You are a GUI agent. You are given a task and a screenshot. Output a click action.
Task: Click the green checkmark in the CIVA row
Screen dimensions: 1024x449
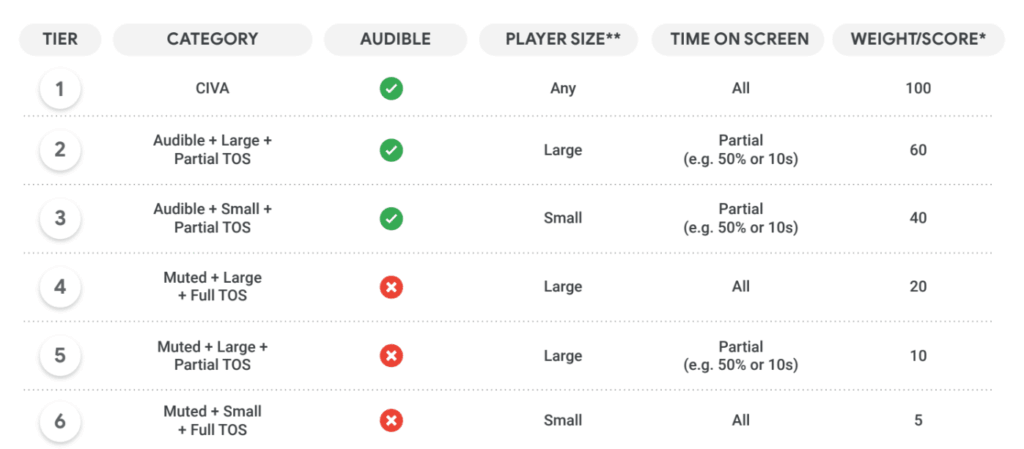tap(391, 89)
